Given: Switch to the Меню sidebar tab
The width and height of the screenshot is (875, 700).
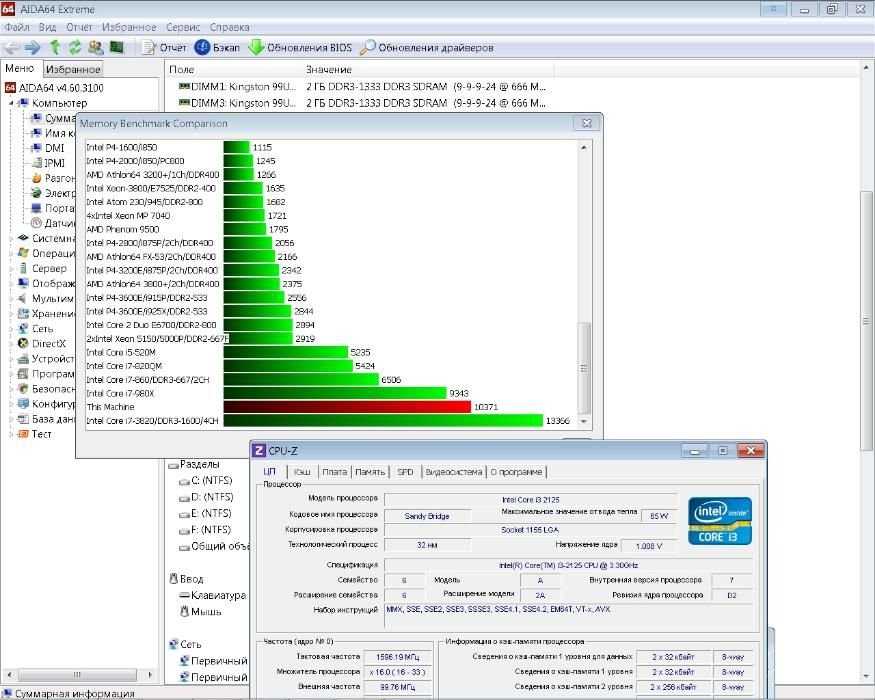Looking at the screenshot, I should 20,69.
